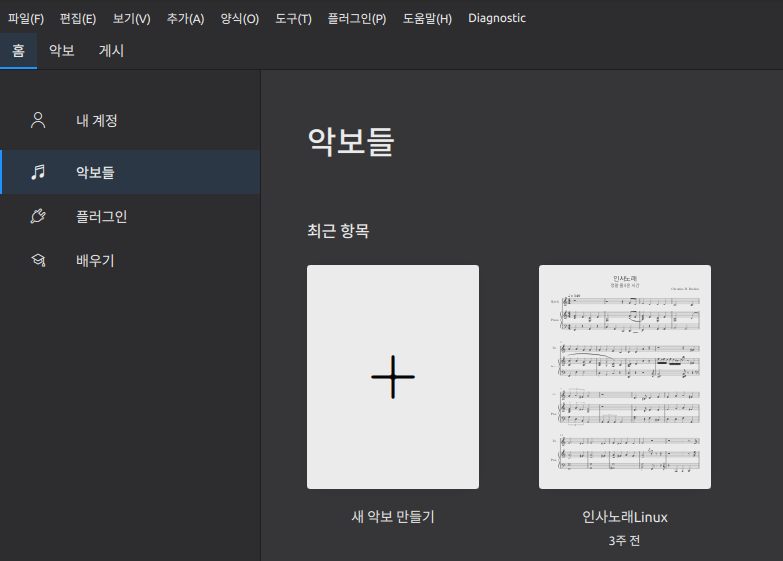The height and width of the screenshot is (561, 783).
Task: Open 내 계정 in sidebar
Action: click(x=130, y=120)
